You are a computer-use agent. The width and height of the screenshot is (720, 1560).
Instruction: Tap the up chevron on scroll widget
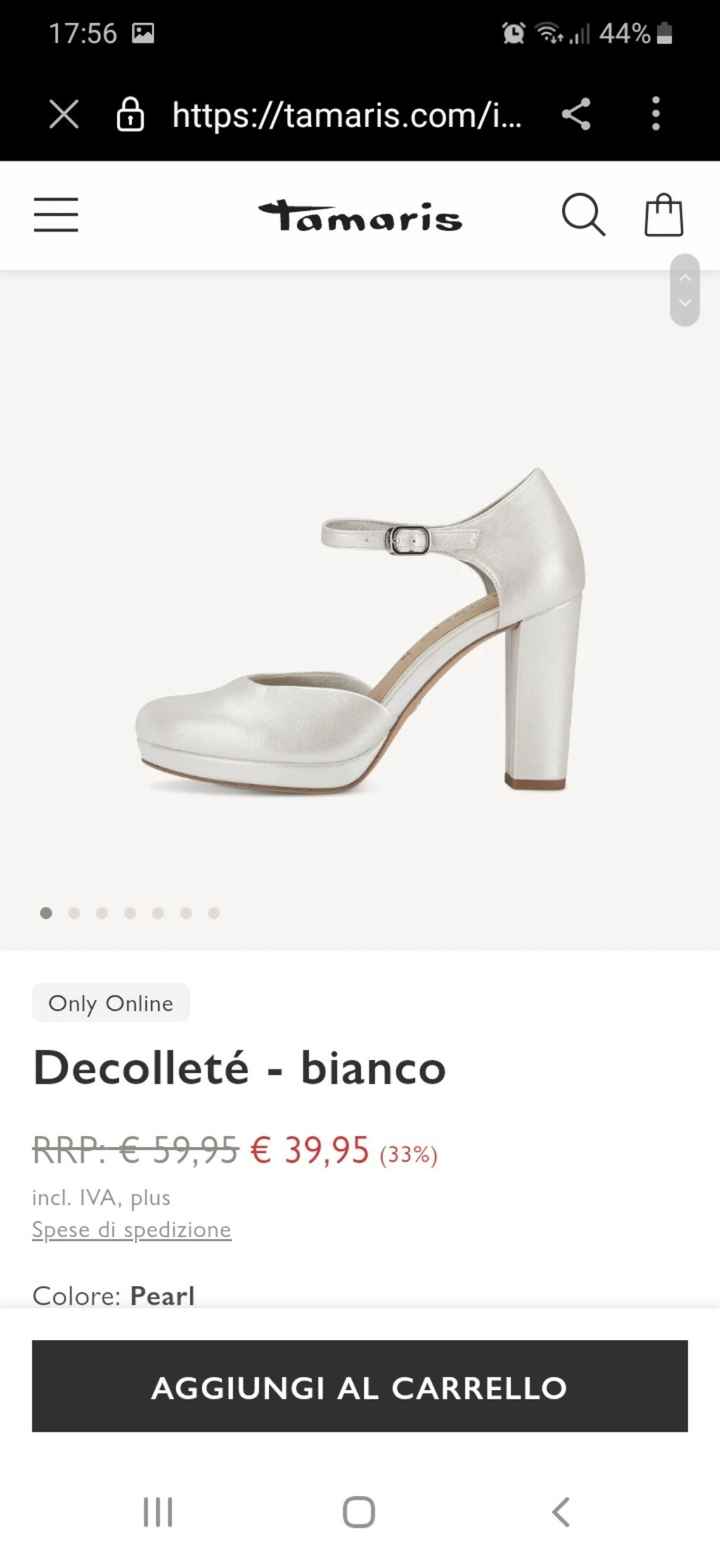pos(685,278)
